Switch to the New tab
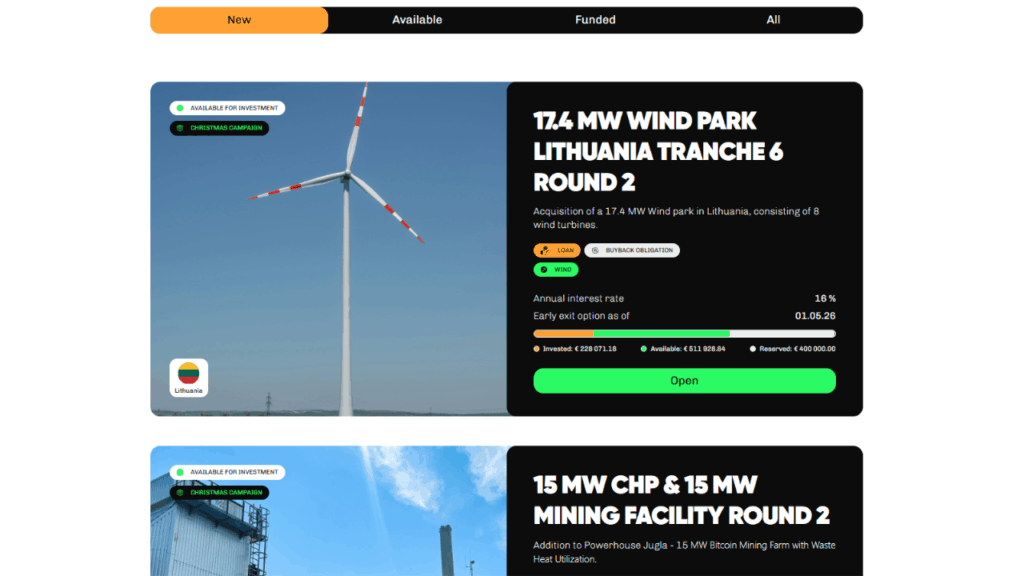Viewport: 1024px width, 576px height. point(239,20)
